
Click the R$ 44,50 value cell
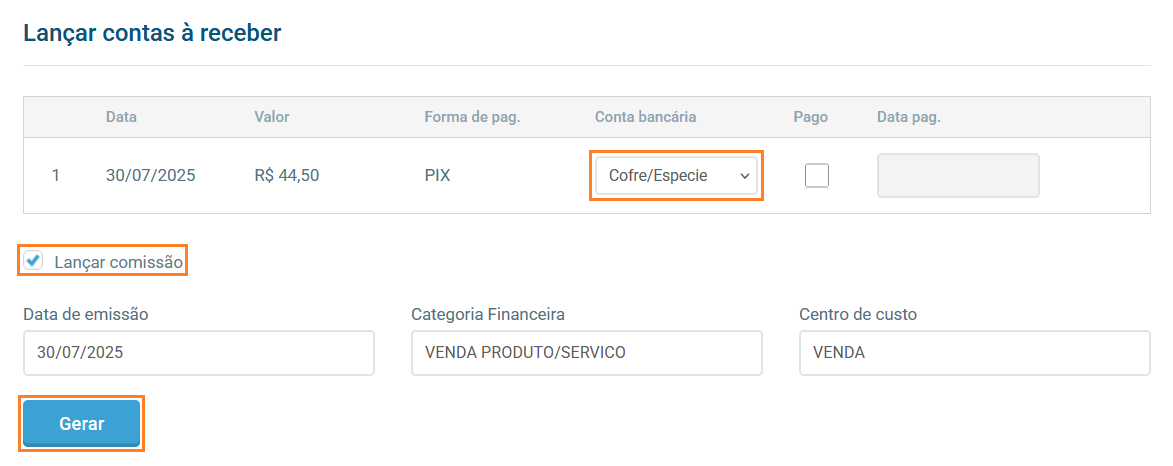point(287,175)
